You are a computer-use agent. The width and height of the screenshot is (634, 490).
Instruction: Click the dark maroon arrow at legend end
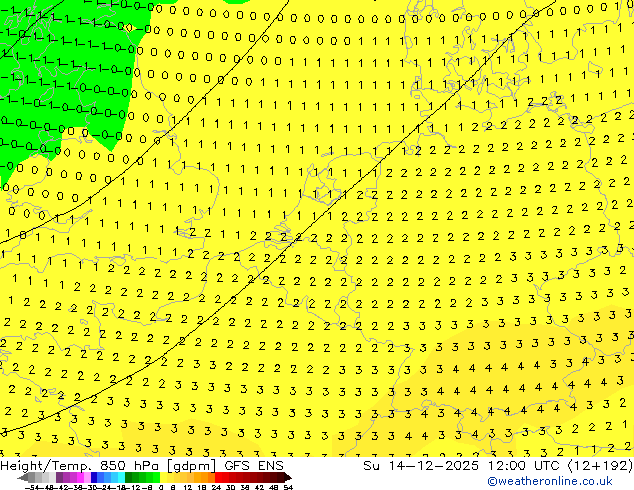coord(287,477)
